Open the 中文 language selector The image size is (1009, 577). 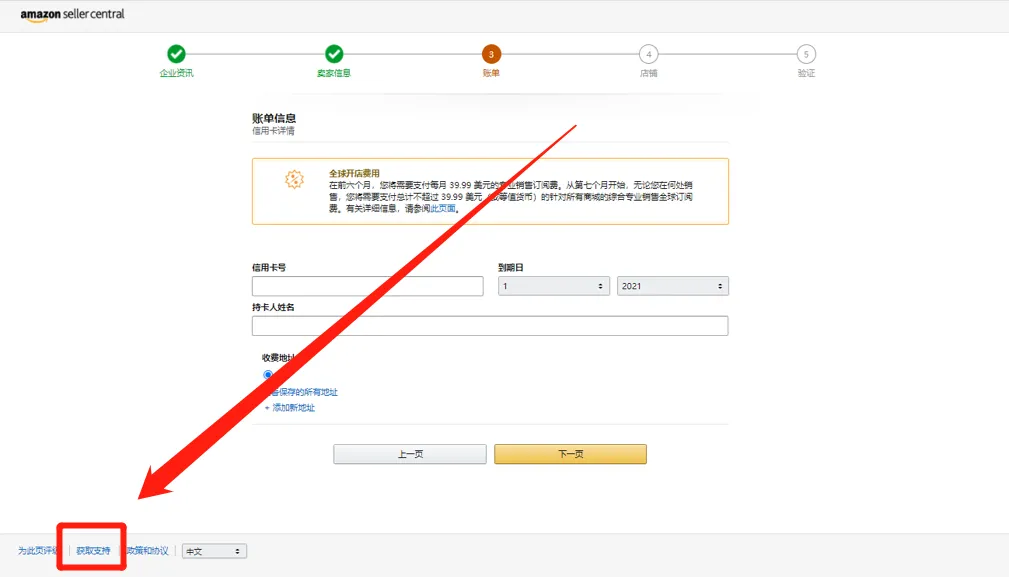(x=214, y=551)
